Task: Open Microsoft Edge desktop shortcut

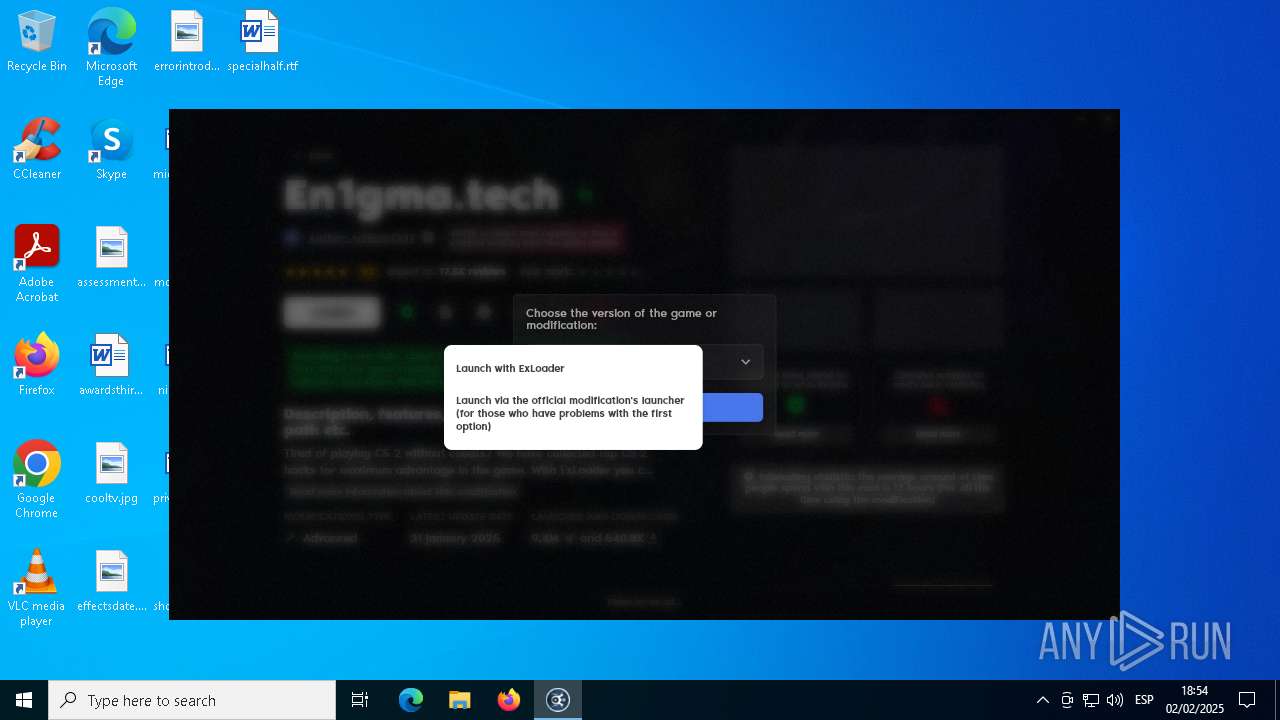Action: click(x=111, y=48)
